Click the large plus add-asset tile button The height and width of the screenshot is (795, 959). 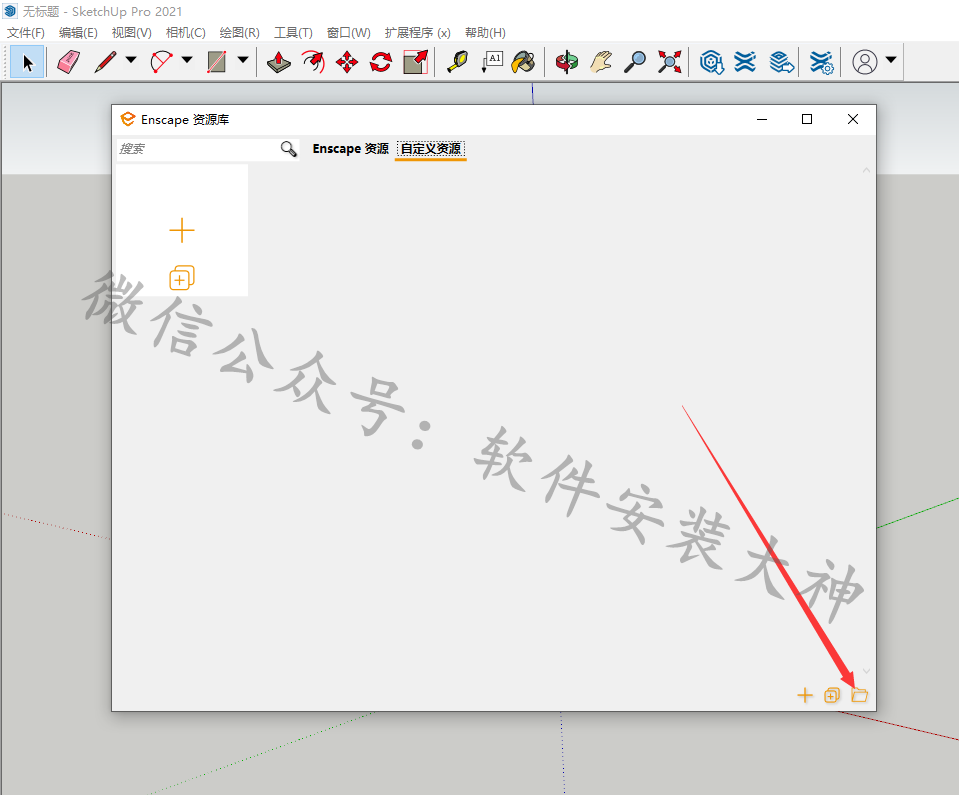182,231
